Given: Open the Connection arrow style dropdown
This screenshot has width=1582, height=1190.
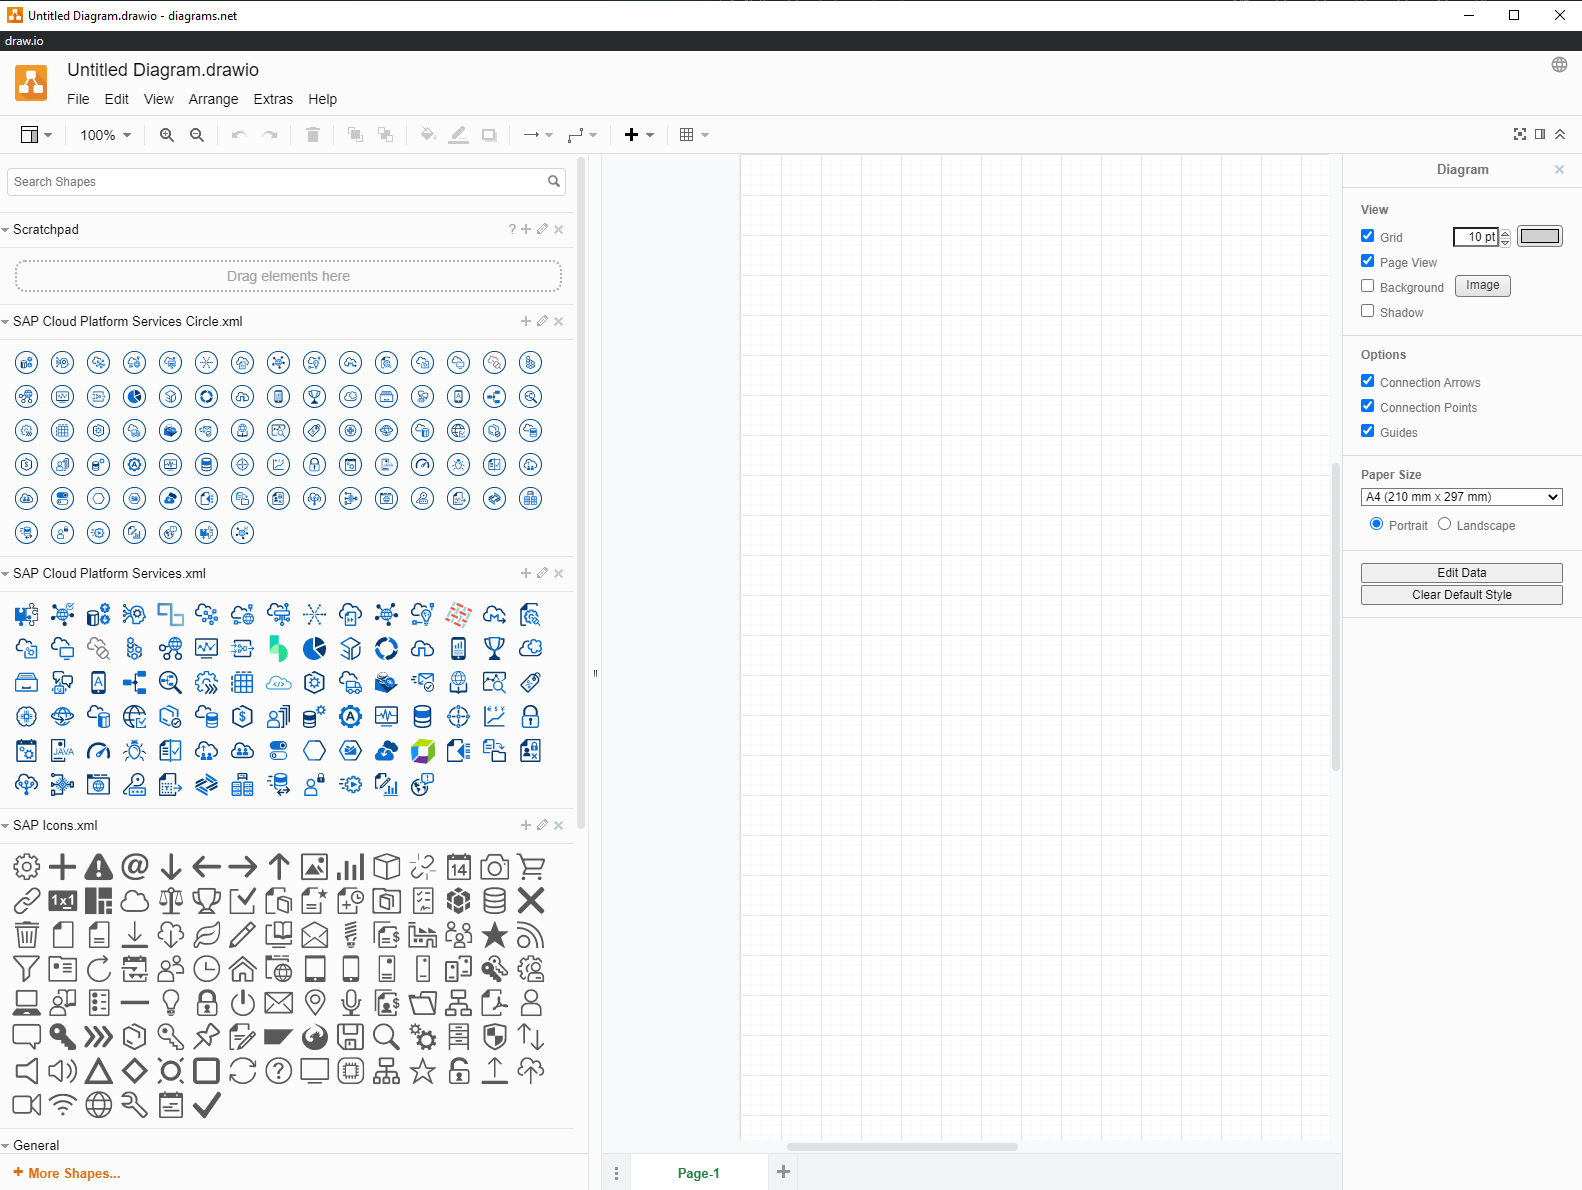Looking at the screenshot, I should 538,135.
